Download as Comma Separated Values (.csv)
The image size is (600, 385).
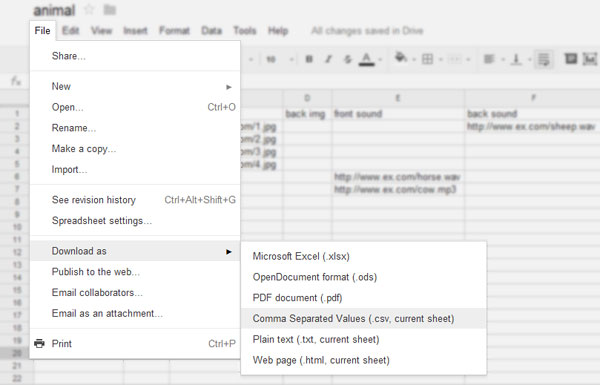click(x=364, y=318)
